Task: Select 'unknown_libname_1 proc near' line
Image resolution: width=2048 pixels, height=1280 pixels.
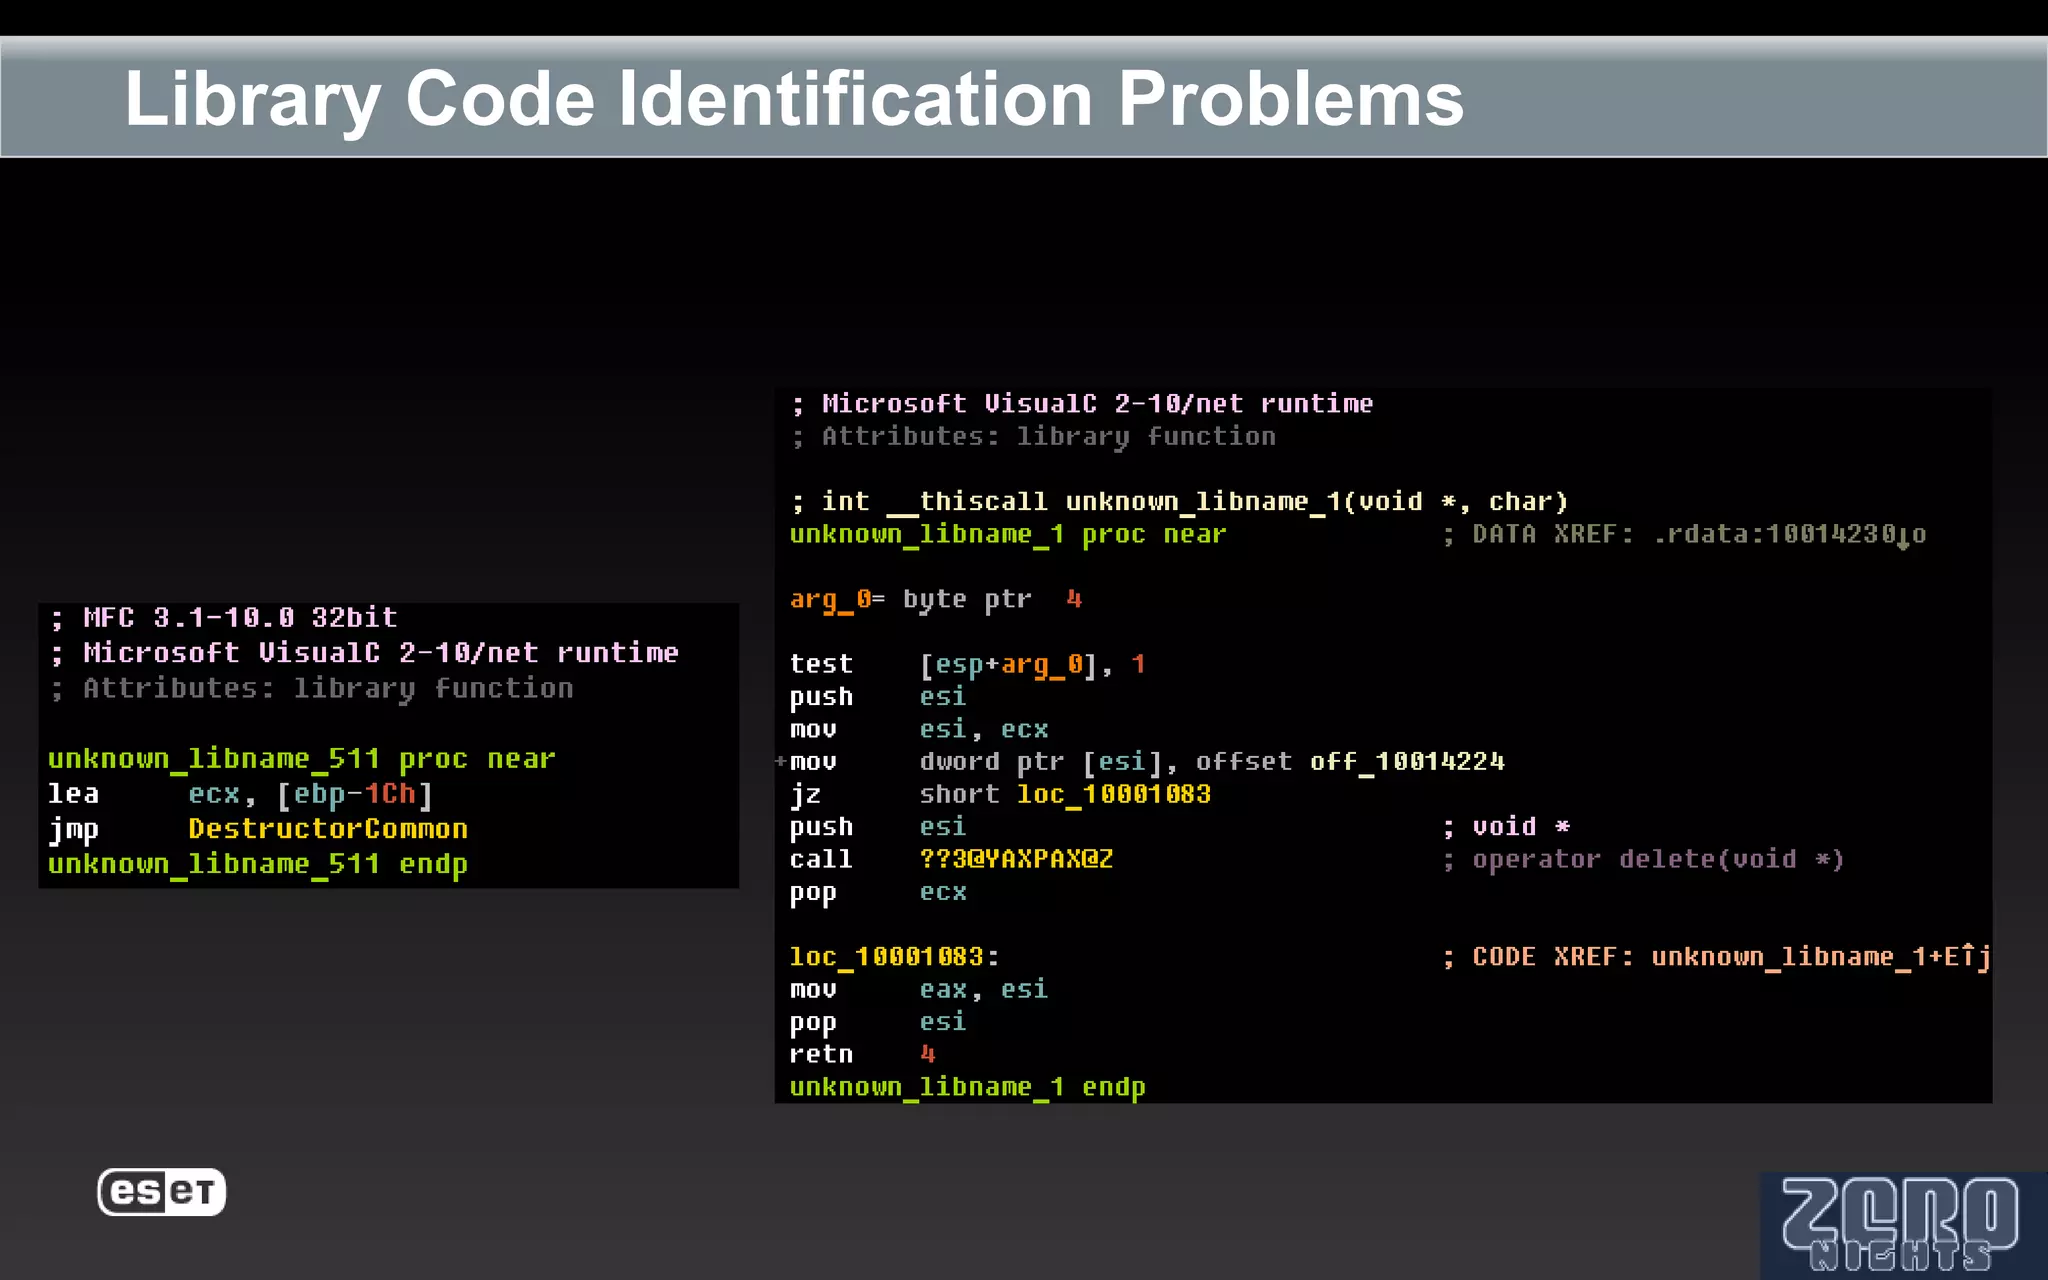Action: coord(1008,534)
